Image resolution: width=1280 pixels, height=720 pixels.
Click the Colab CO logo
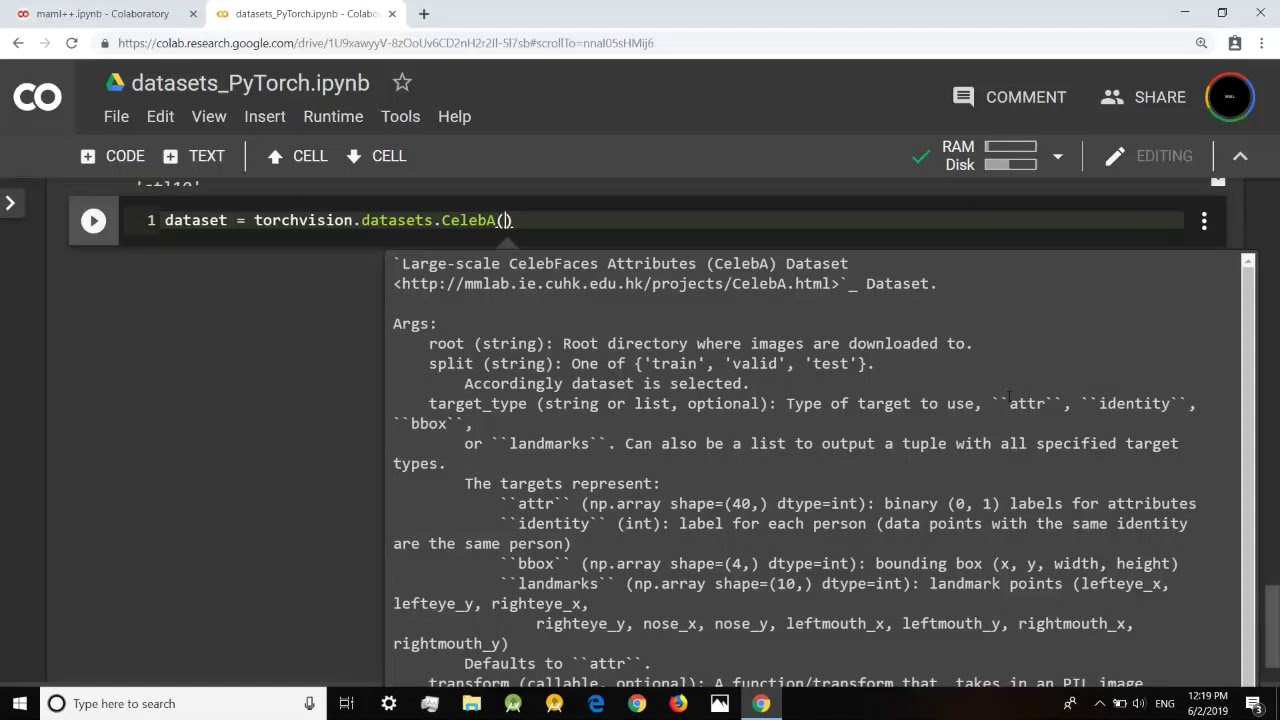[37, 97]
